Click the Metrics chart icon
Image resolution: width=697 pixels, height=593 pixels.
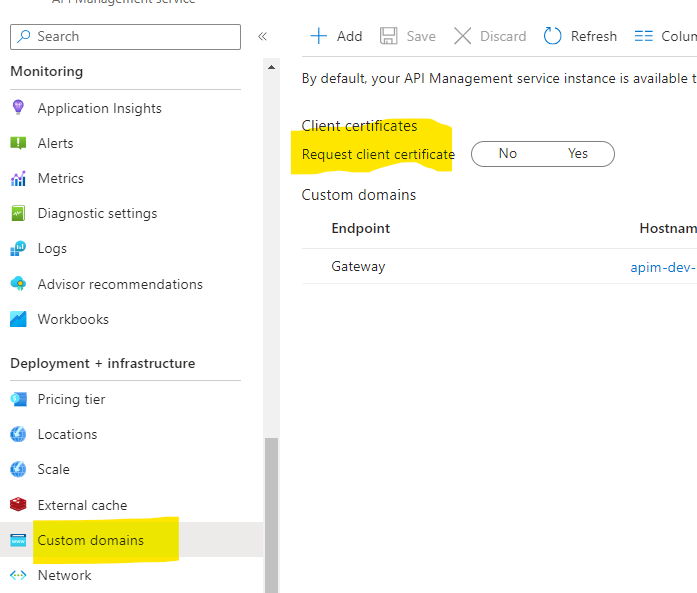point(18,178)
